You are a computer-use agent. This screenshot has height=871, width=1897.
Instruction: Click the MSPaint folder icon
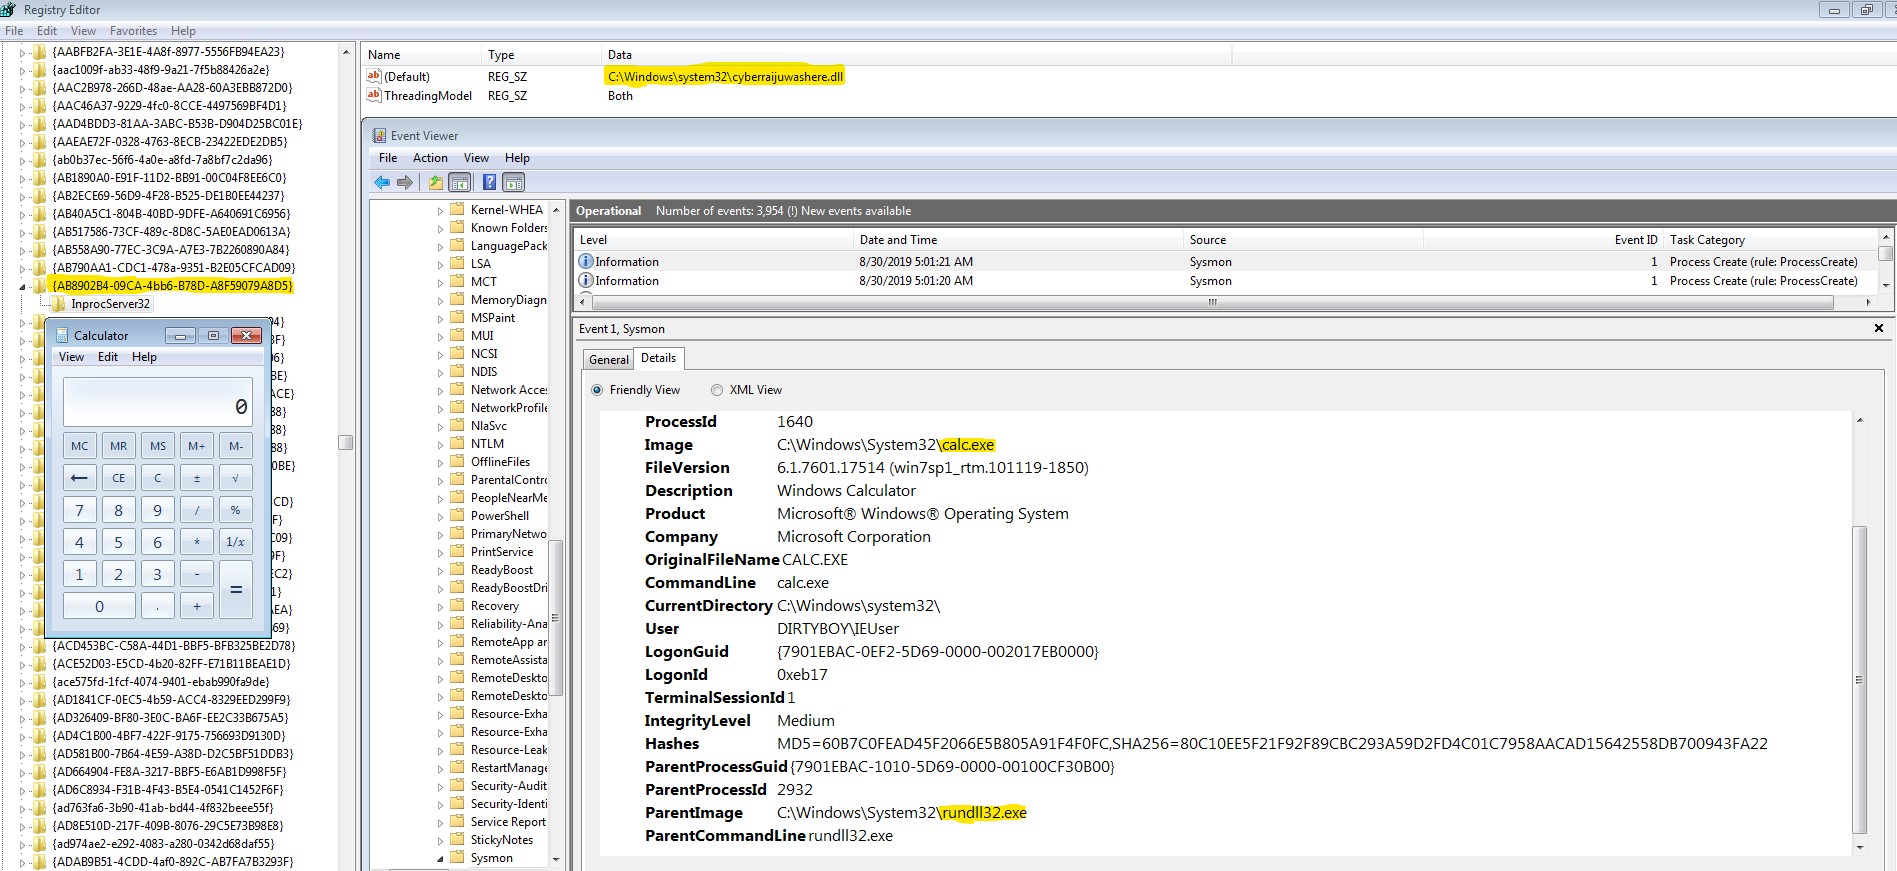tap(457, 317)
